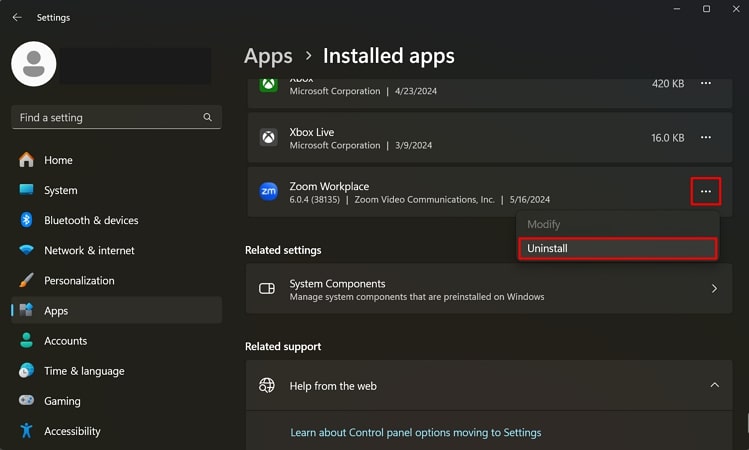Open Accounts settings in sidebar

point(65,341)
